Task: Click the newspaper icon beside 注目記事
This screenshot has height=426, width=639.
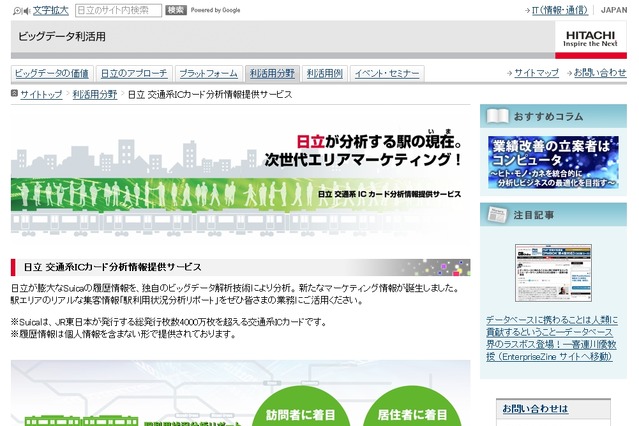Action: coord(497,215)
